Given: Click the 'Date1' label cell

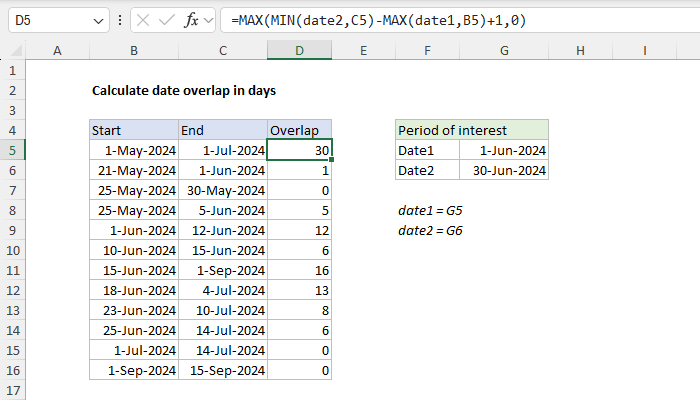Looking at the screenshot, I should coord(427,150).
